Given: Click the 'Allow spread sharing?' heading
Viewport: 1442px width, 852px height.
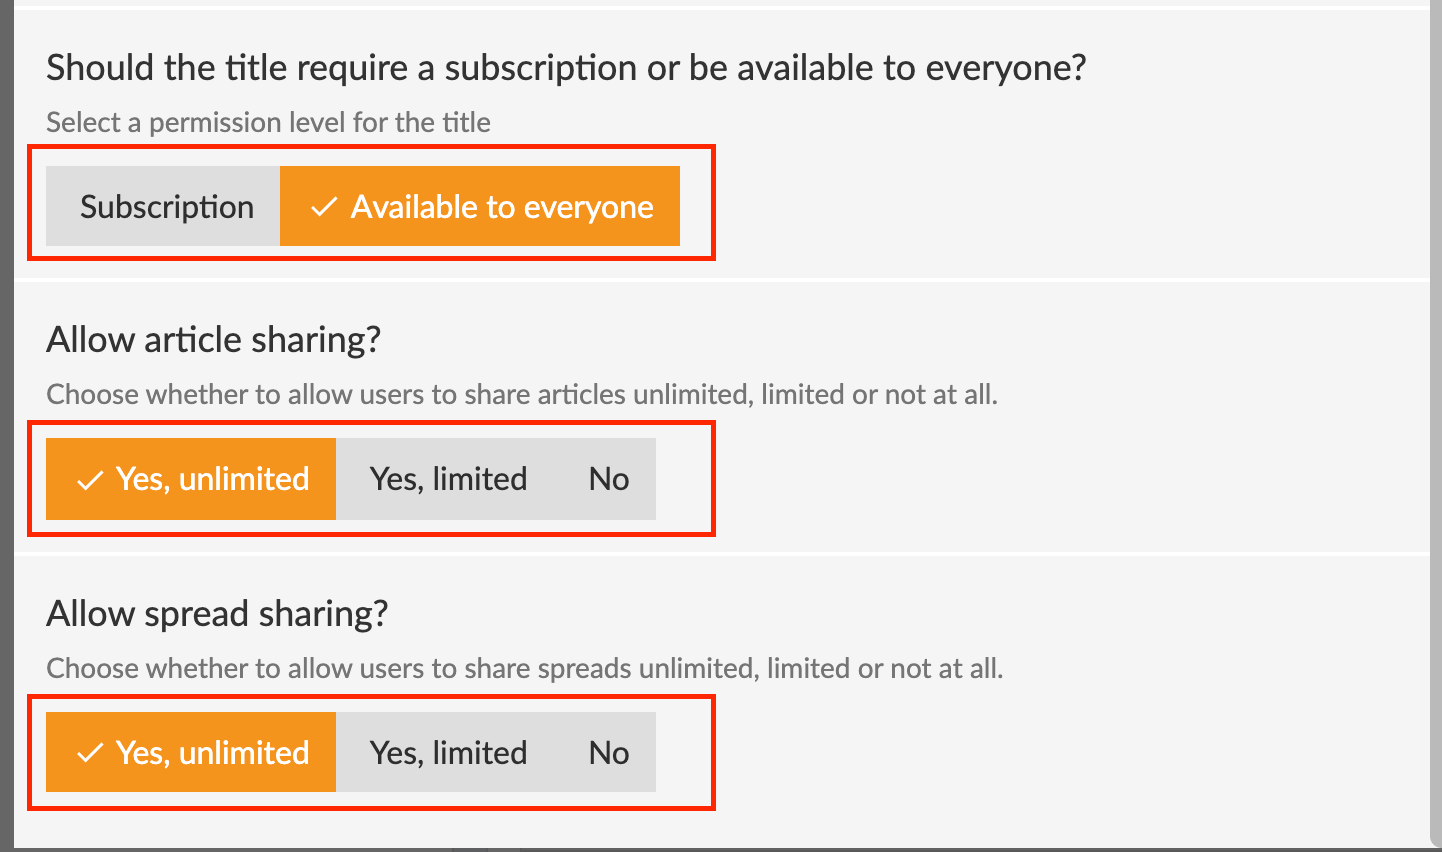Looking at the screenshot, I should [216, 613].
